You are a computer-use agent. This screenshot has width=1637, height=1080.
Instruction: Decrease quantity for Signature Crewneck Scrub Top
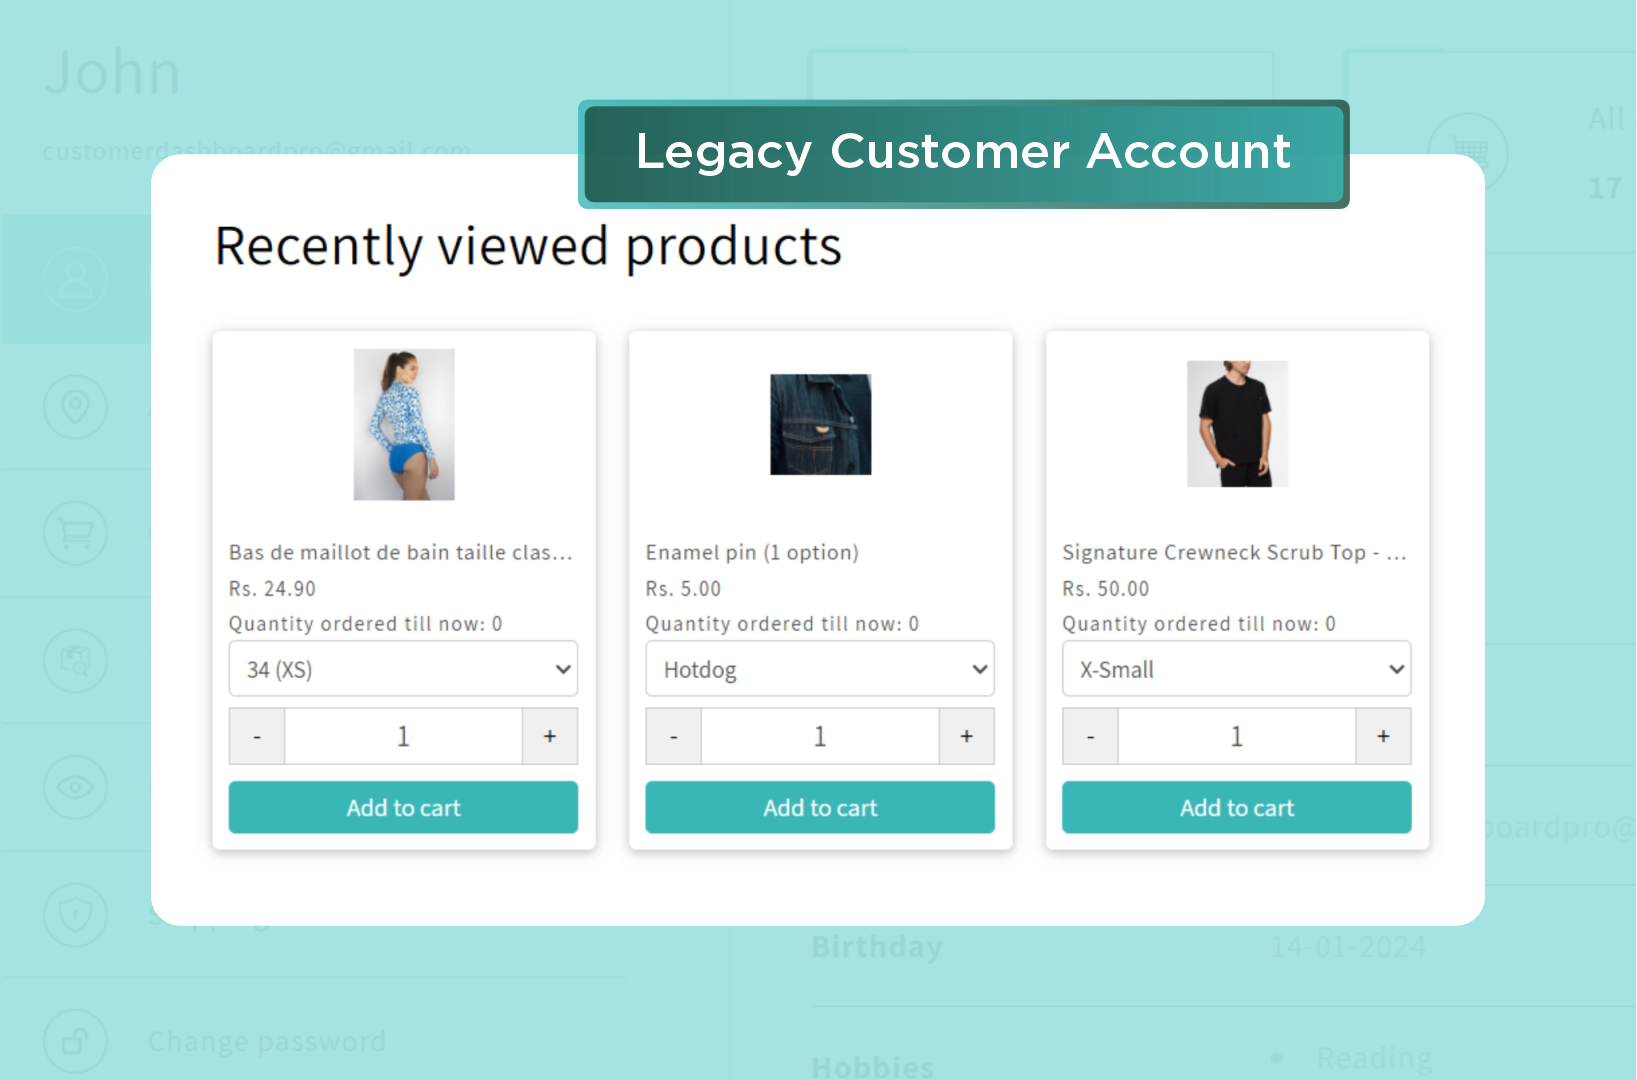pyautogui.click(x=1090, y=736)
